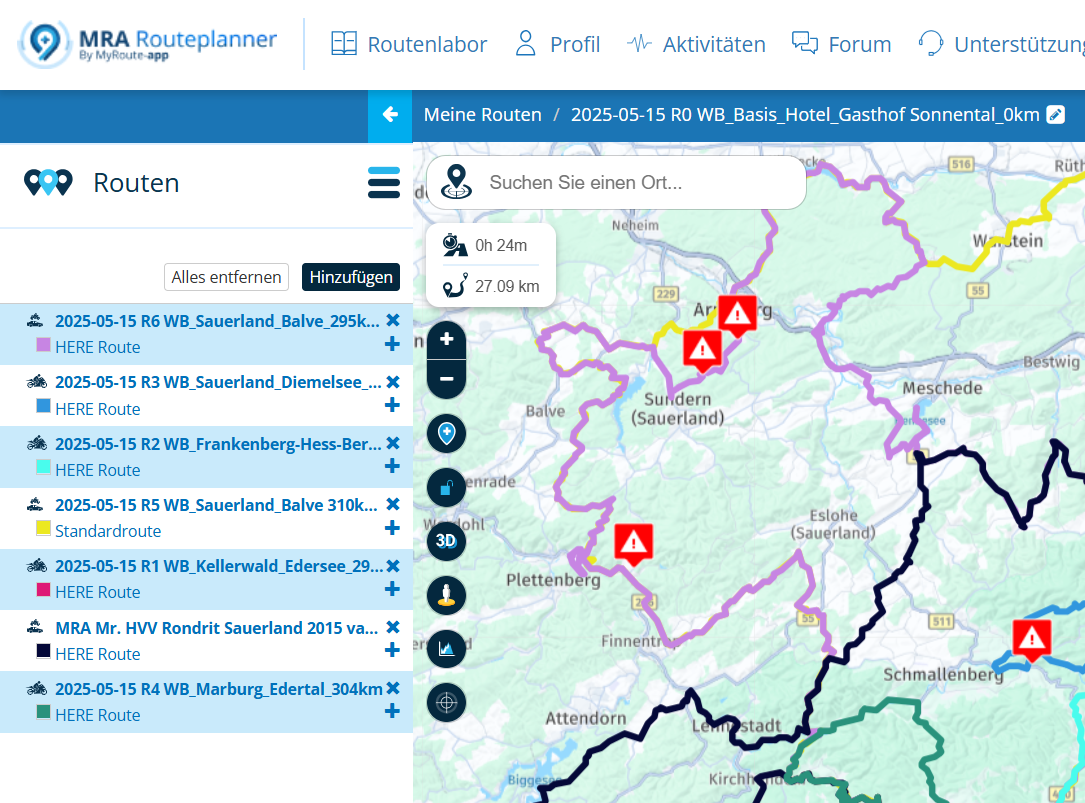The width and height of the screenshot is (1085, 803).
Task: Click the yellow swatch of R5 route
Action: coord(43,528)
